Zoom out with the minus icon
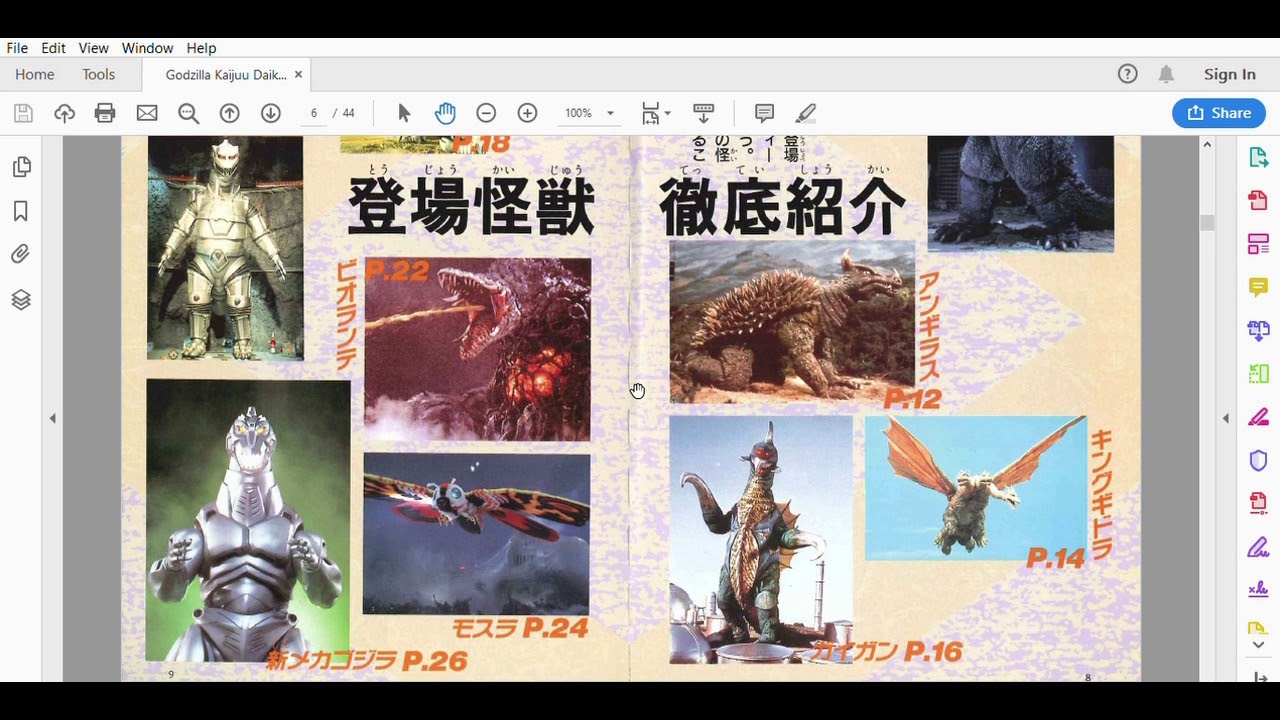This screenshot has width=1280, height=720. click(x=486, y=113)
